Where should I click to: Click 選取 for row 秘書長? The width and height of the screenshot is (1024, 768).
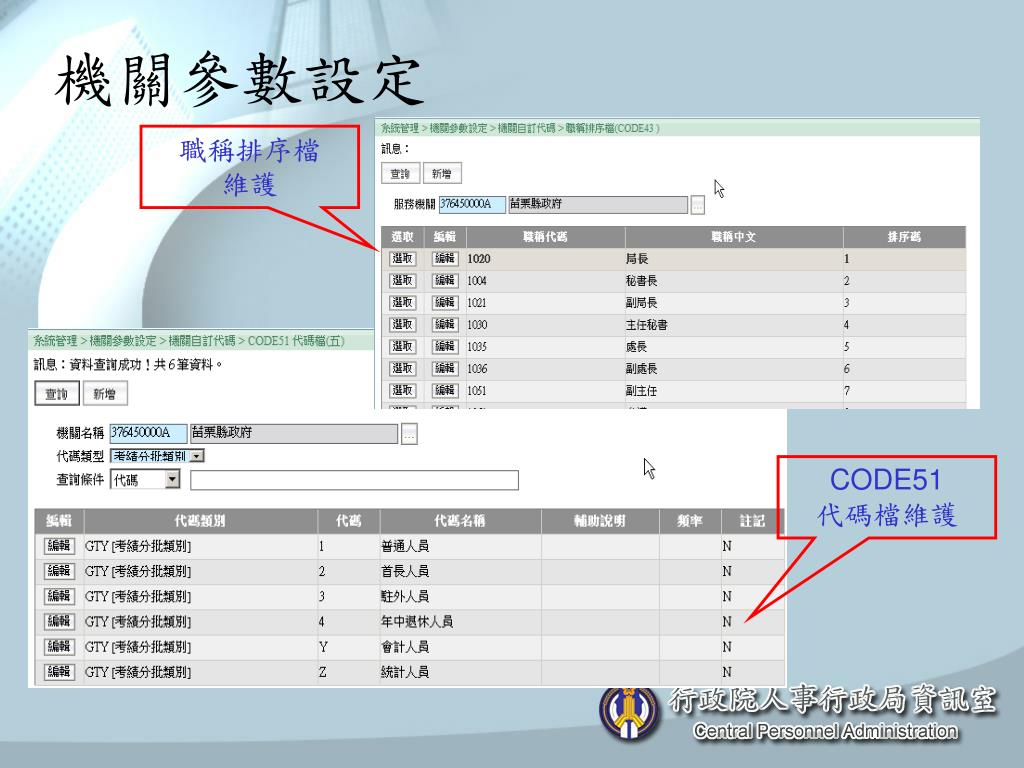point(402,281)
